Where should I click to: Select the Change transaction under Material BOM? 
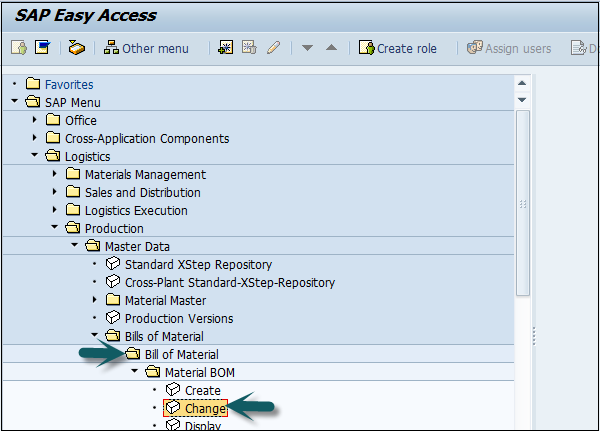point(203,408)
